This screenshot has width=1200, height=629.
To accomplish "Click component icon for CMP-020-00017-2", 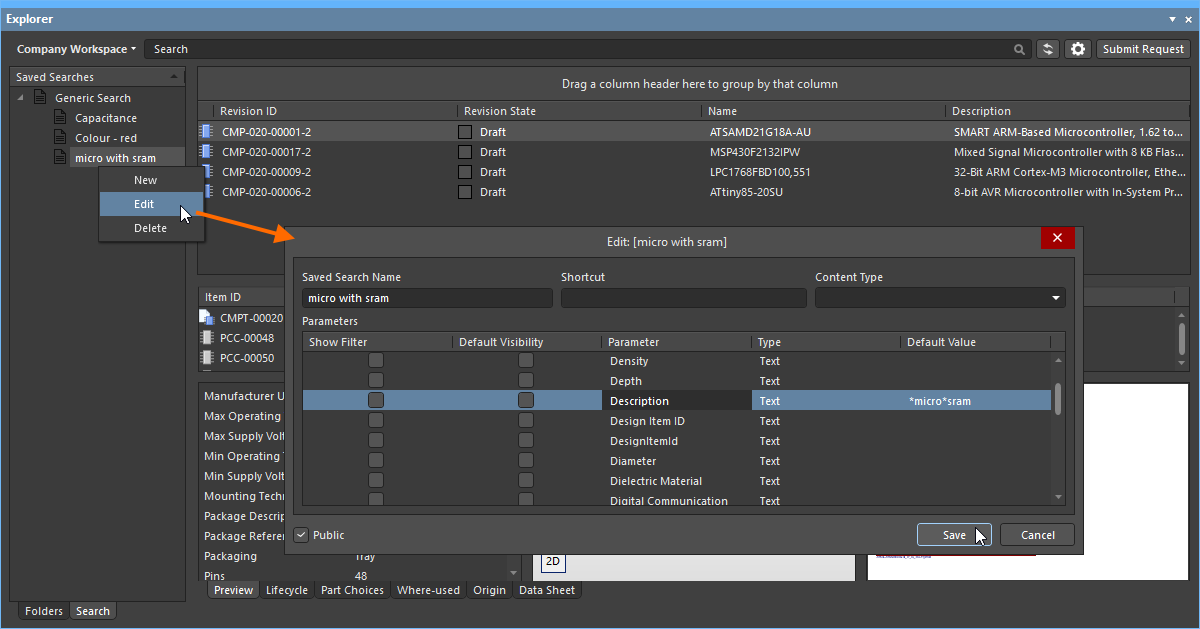I will 207,152.
